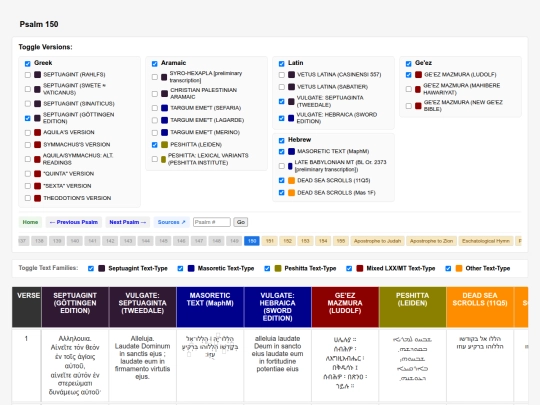
Task: Go to the Previous Psalm
Action: [74, 222]
